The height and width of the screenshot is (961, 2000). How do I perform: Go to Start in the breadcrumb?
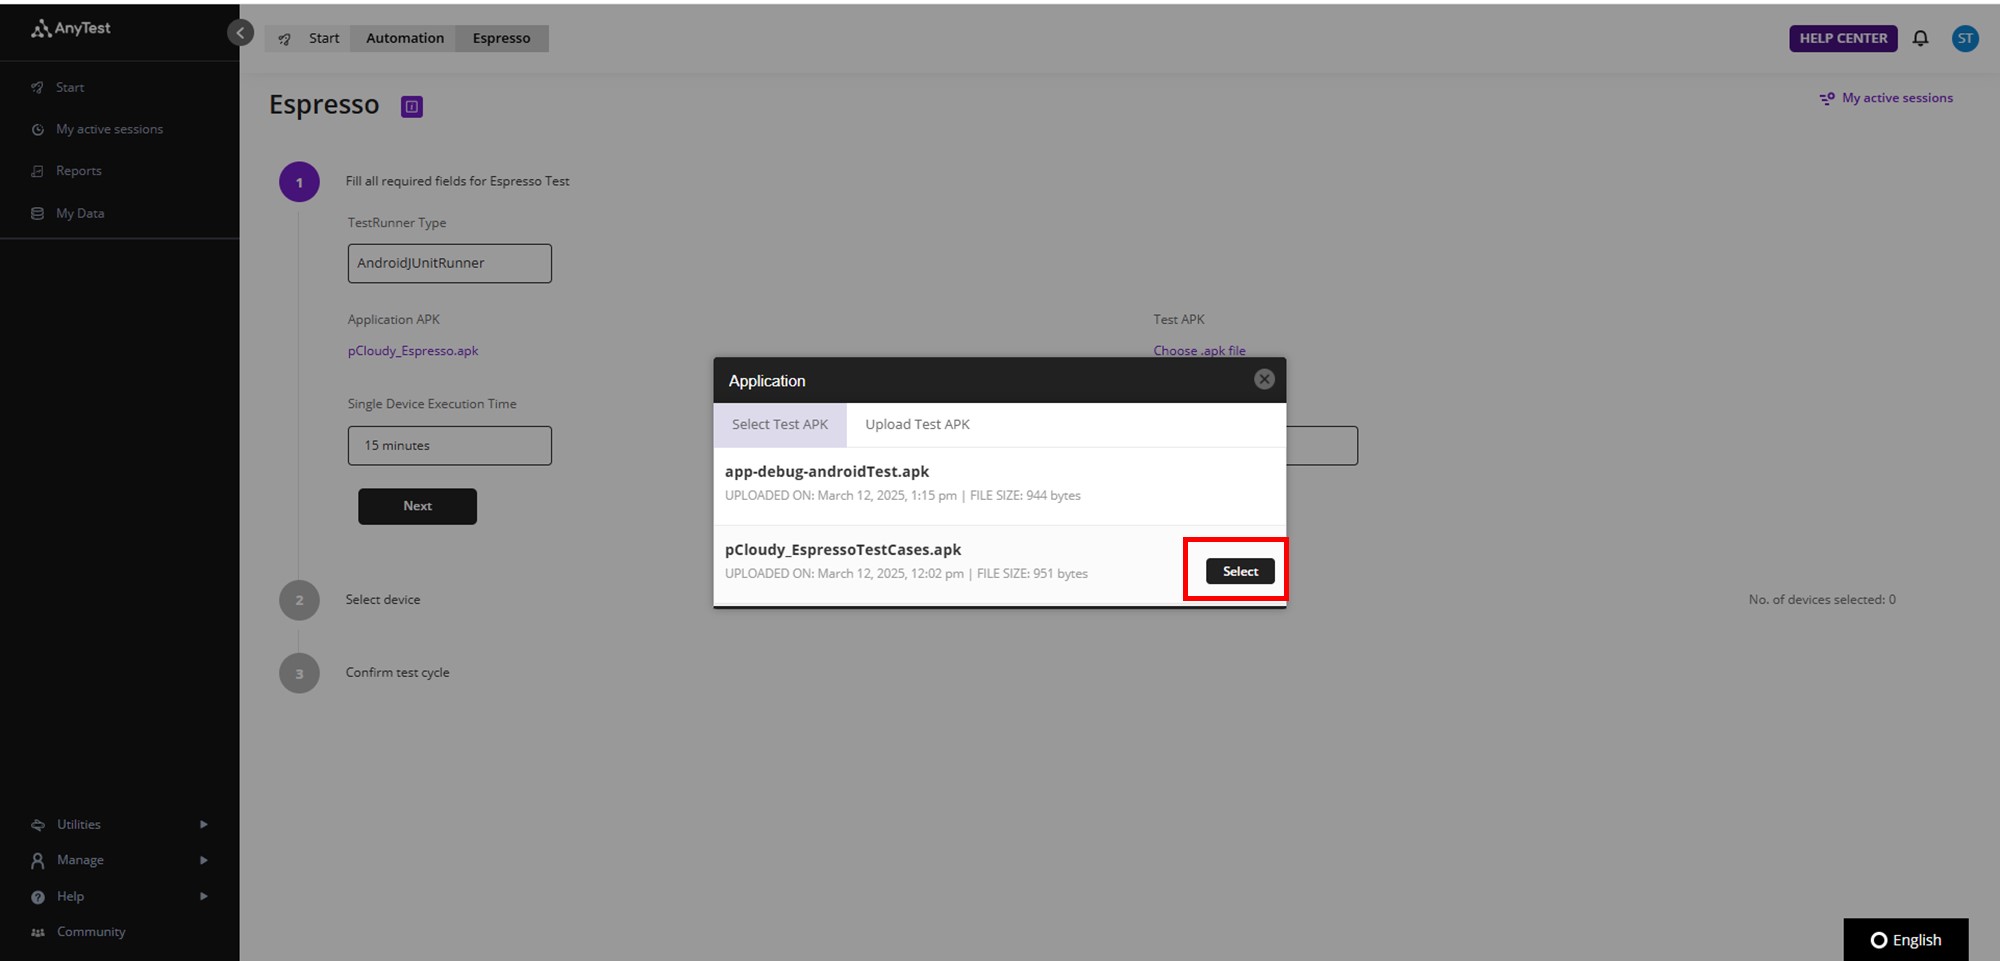click(324, 38)
